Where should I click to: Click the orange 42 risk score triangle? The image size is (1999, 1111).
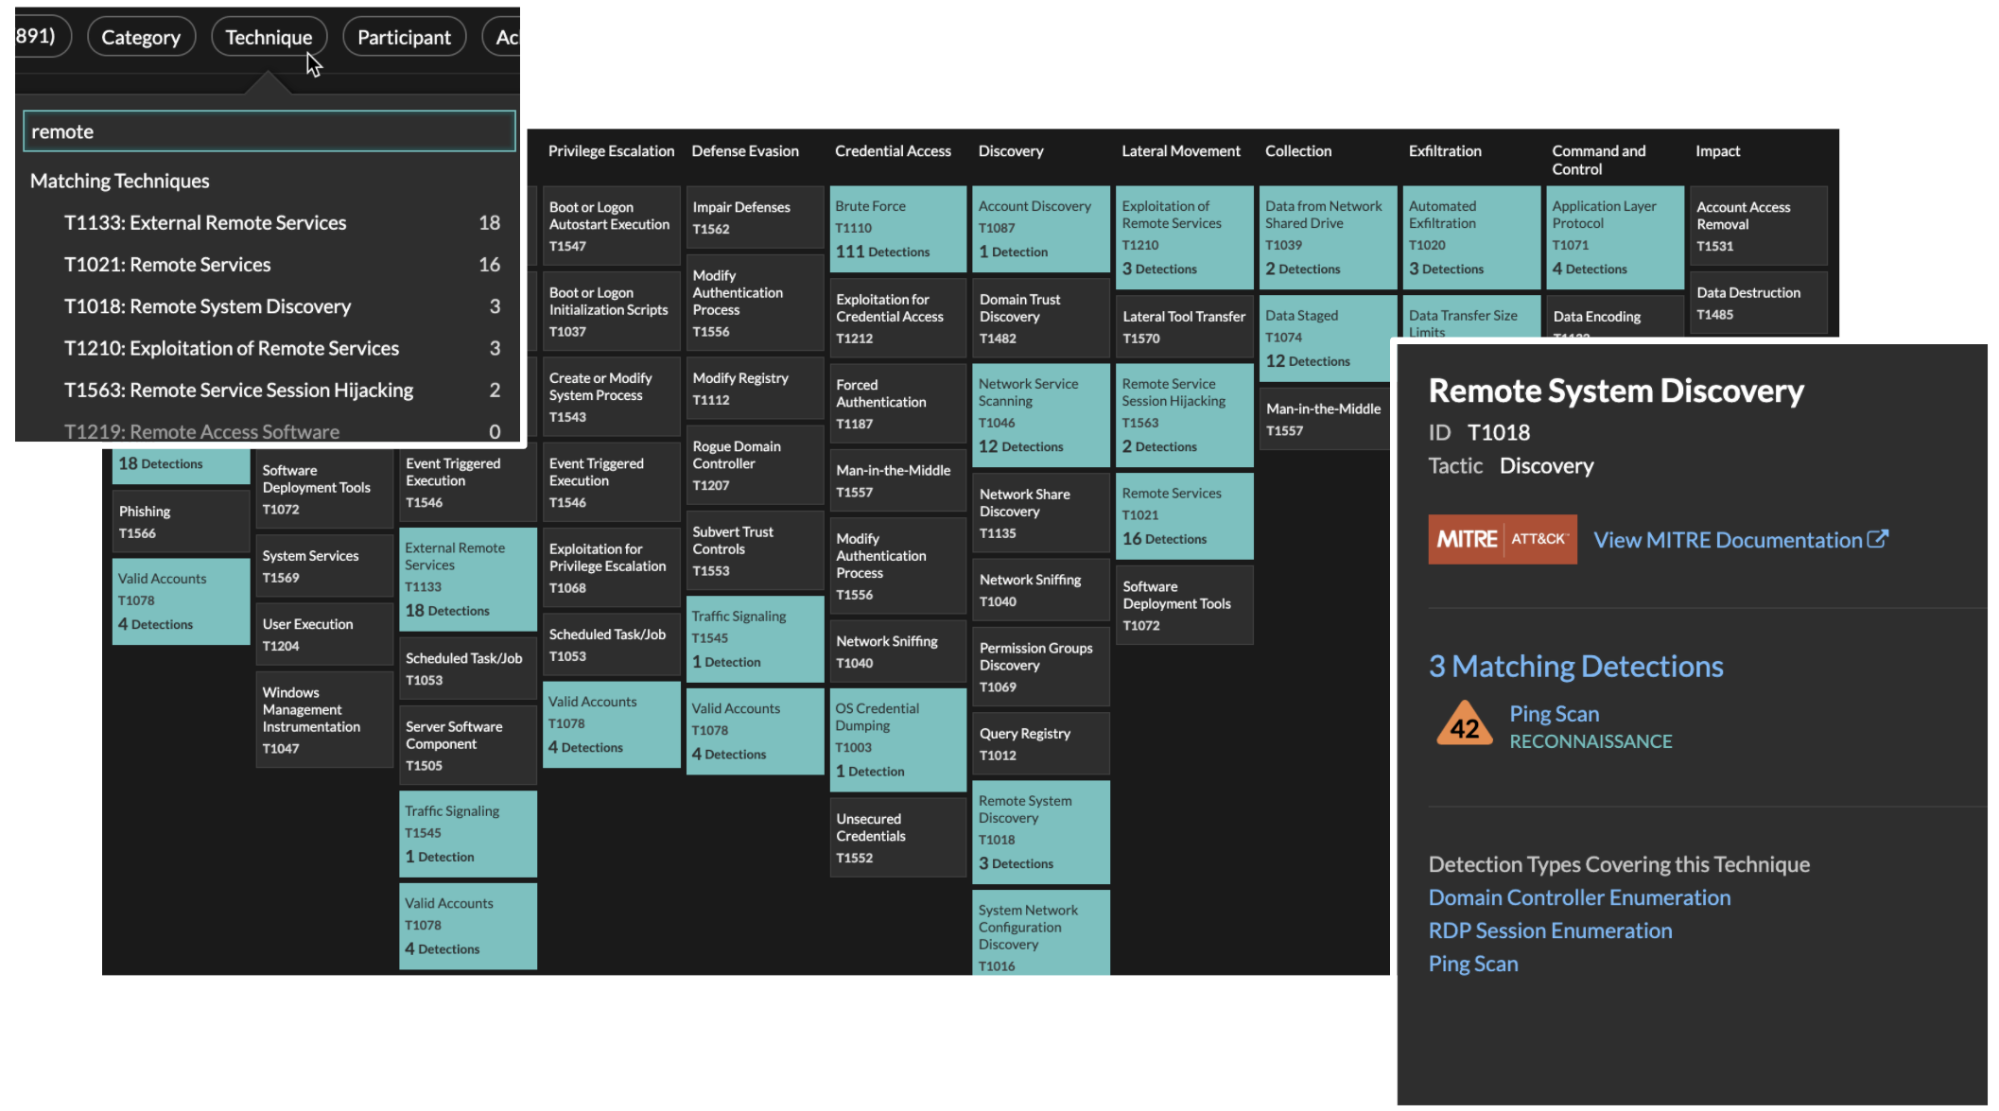pyautogui.click(x=1465, y=724)
